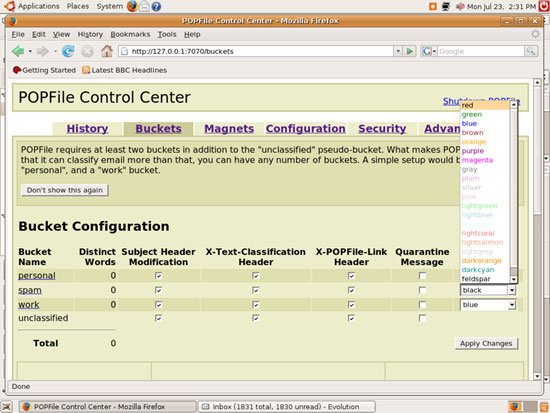
Task: Click the Don't show this again button
Action: tap(65, 190)
